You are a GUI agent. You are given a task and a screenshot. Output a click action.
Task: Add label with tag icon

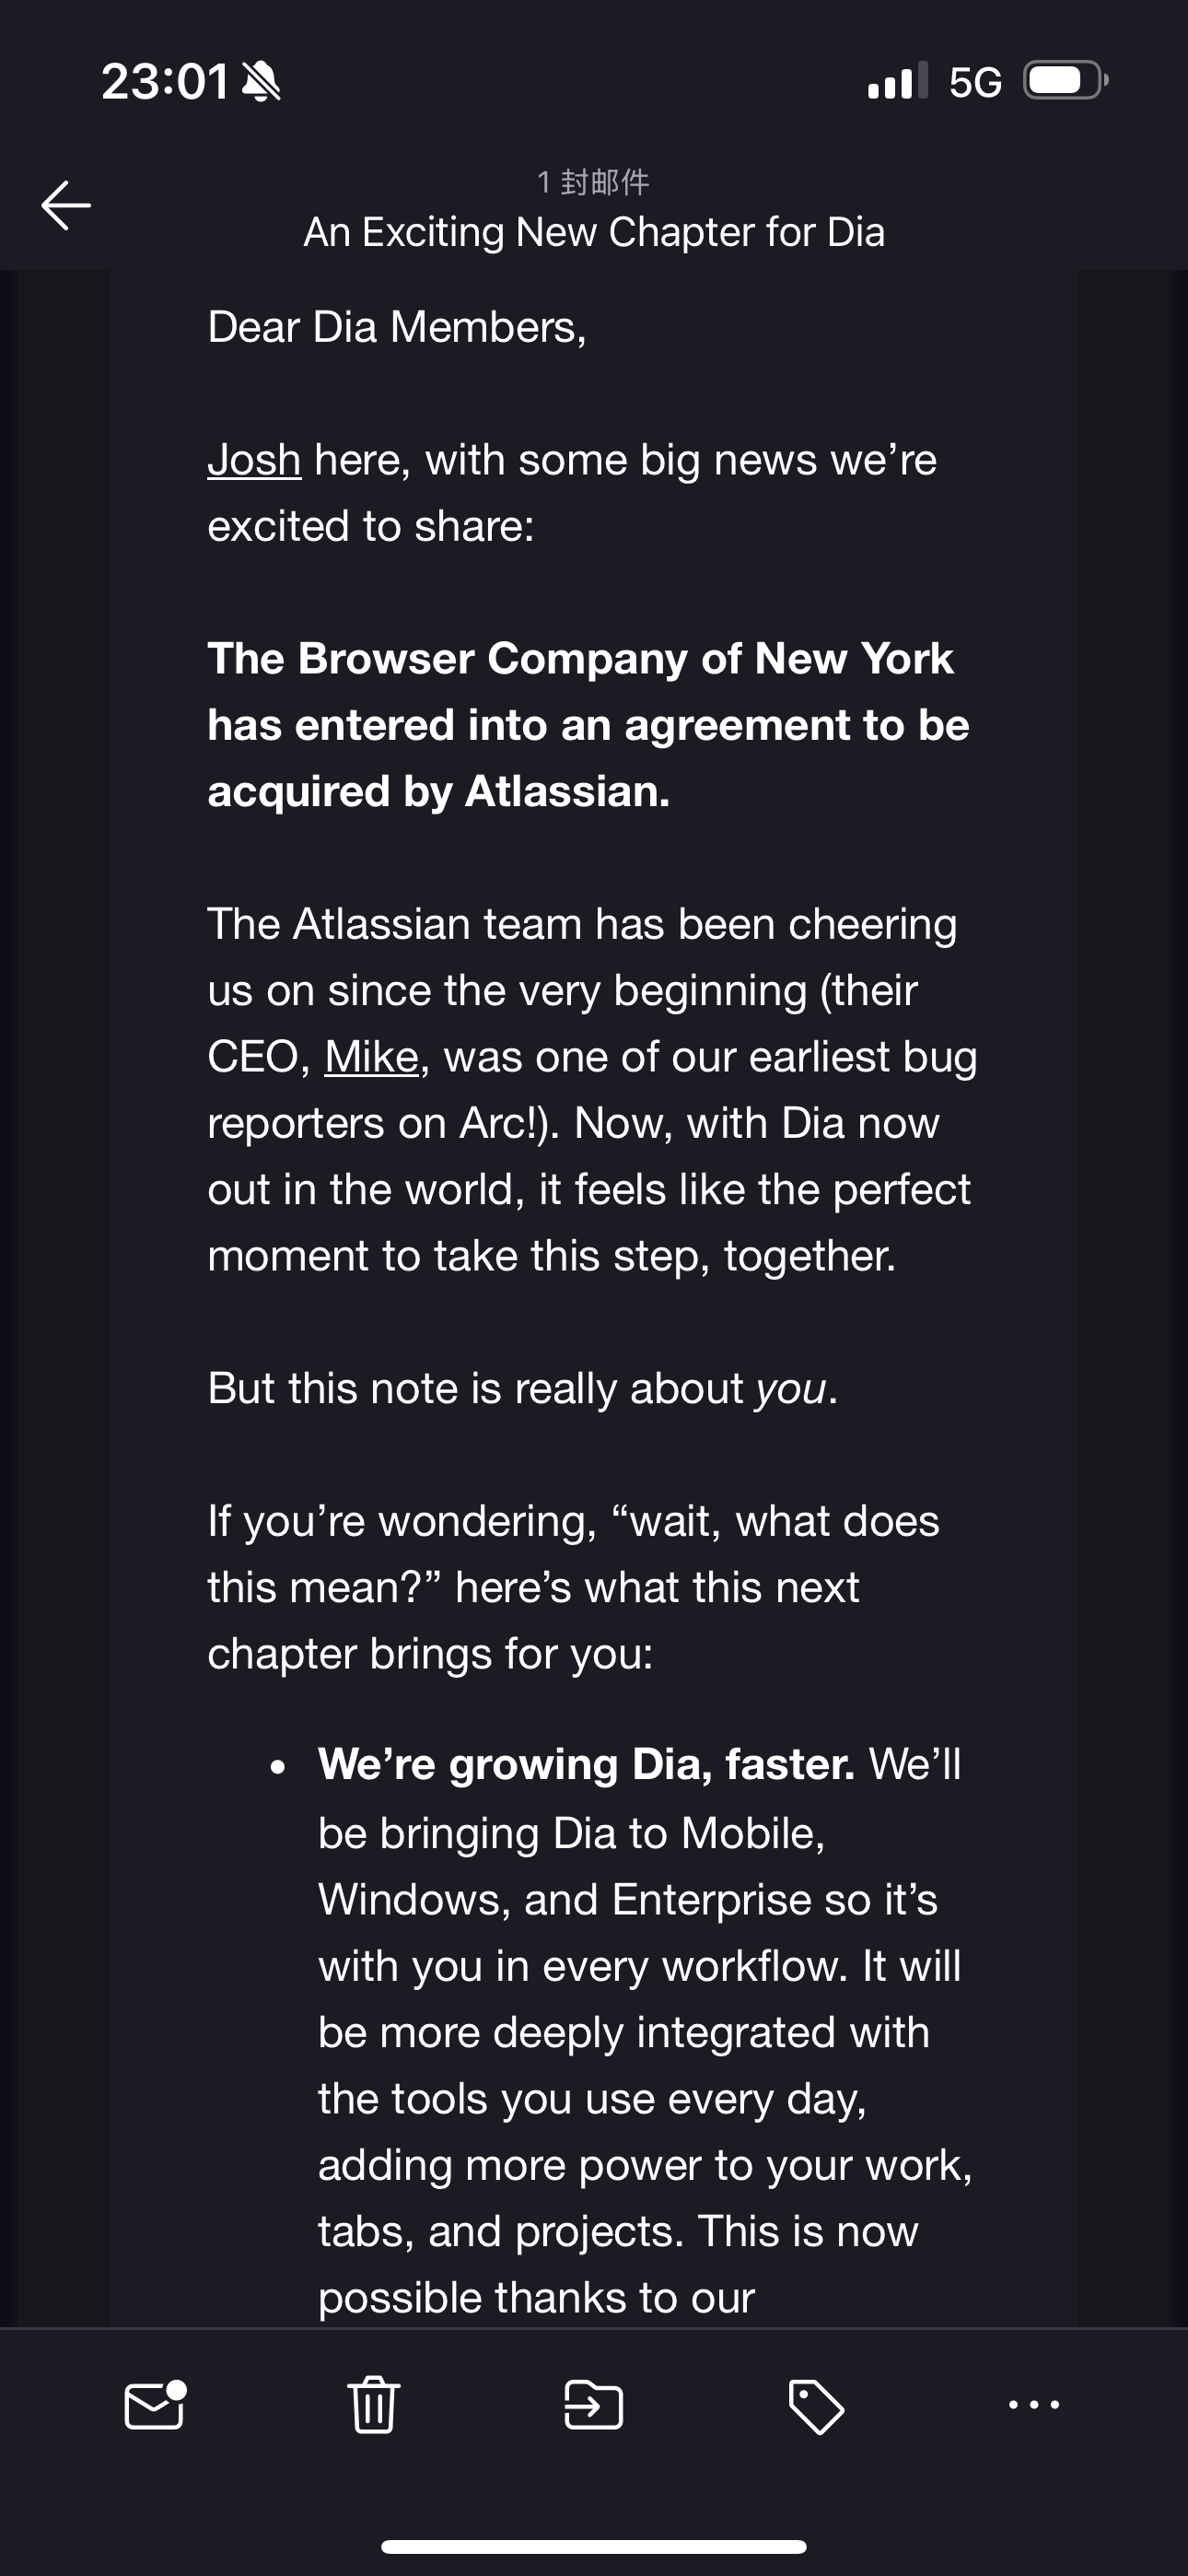816,2407
